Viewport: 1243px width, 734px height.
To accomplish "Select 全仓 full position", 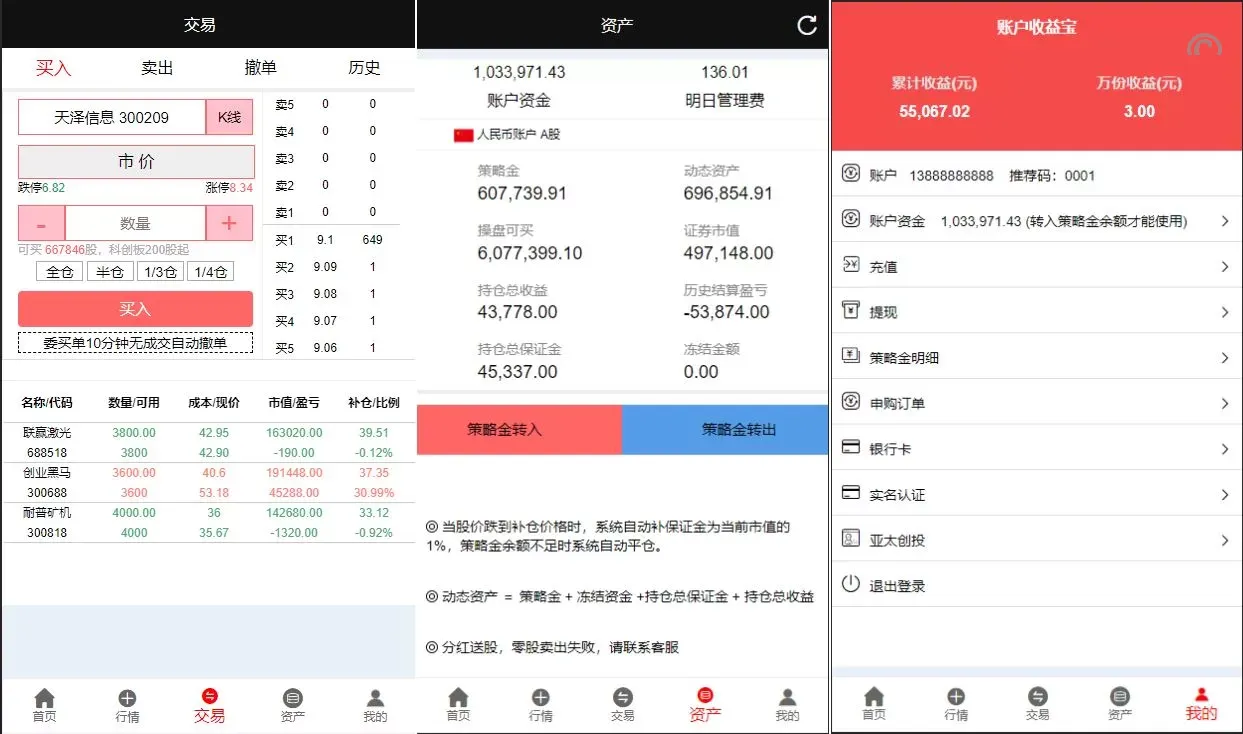I will click(60, 272).
